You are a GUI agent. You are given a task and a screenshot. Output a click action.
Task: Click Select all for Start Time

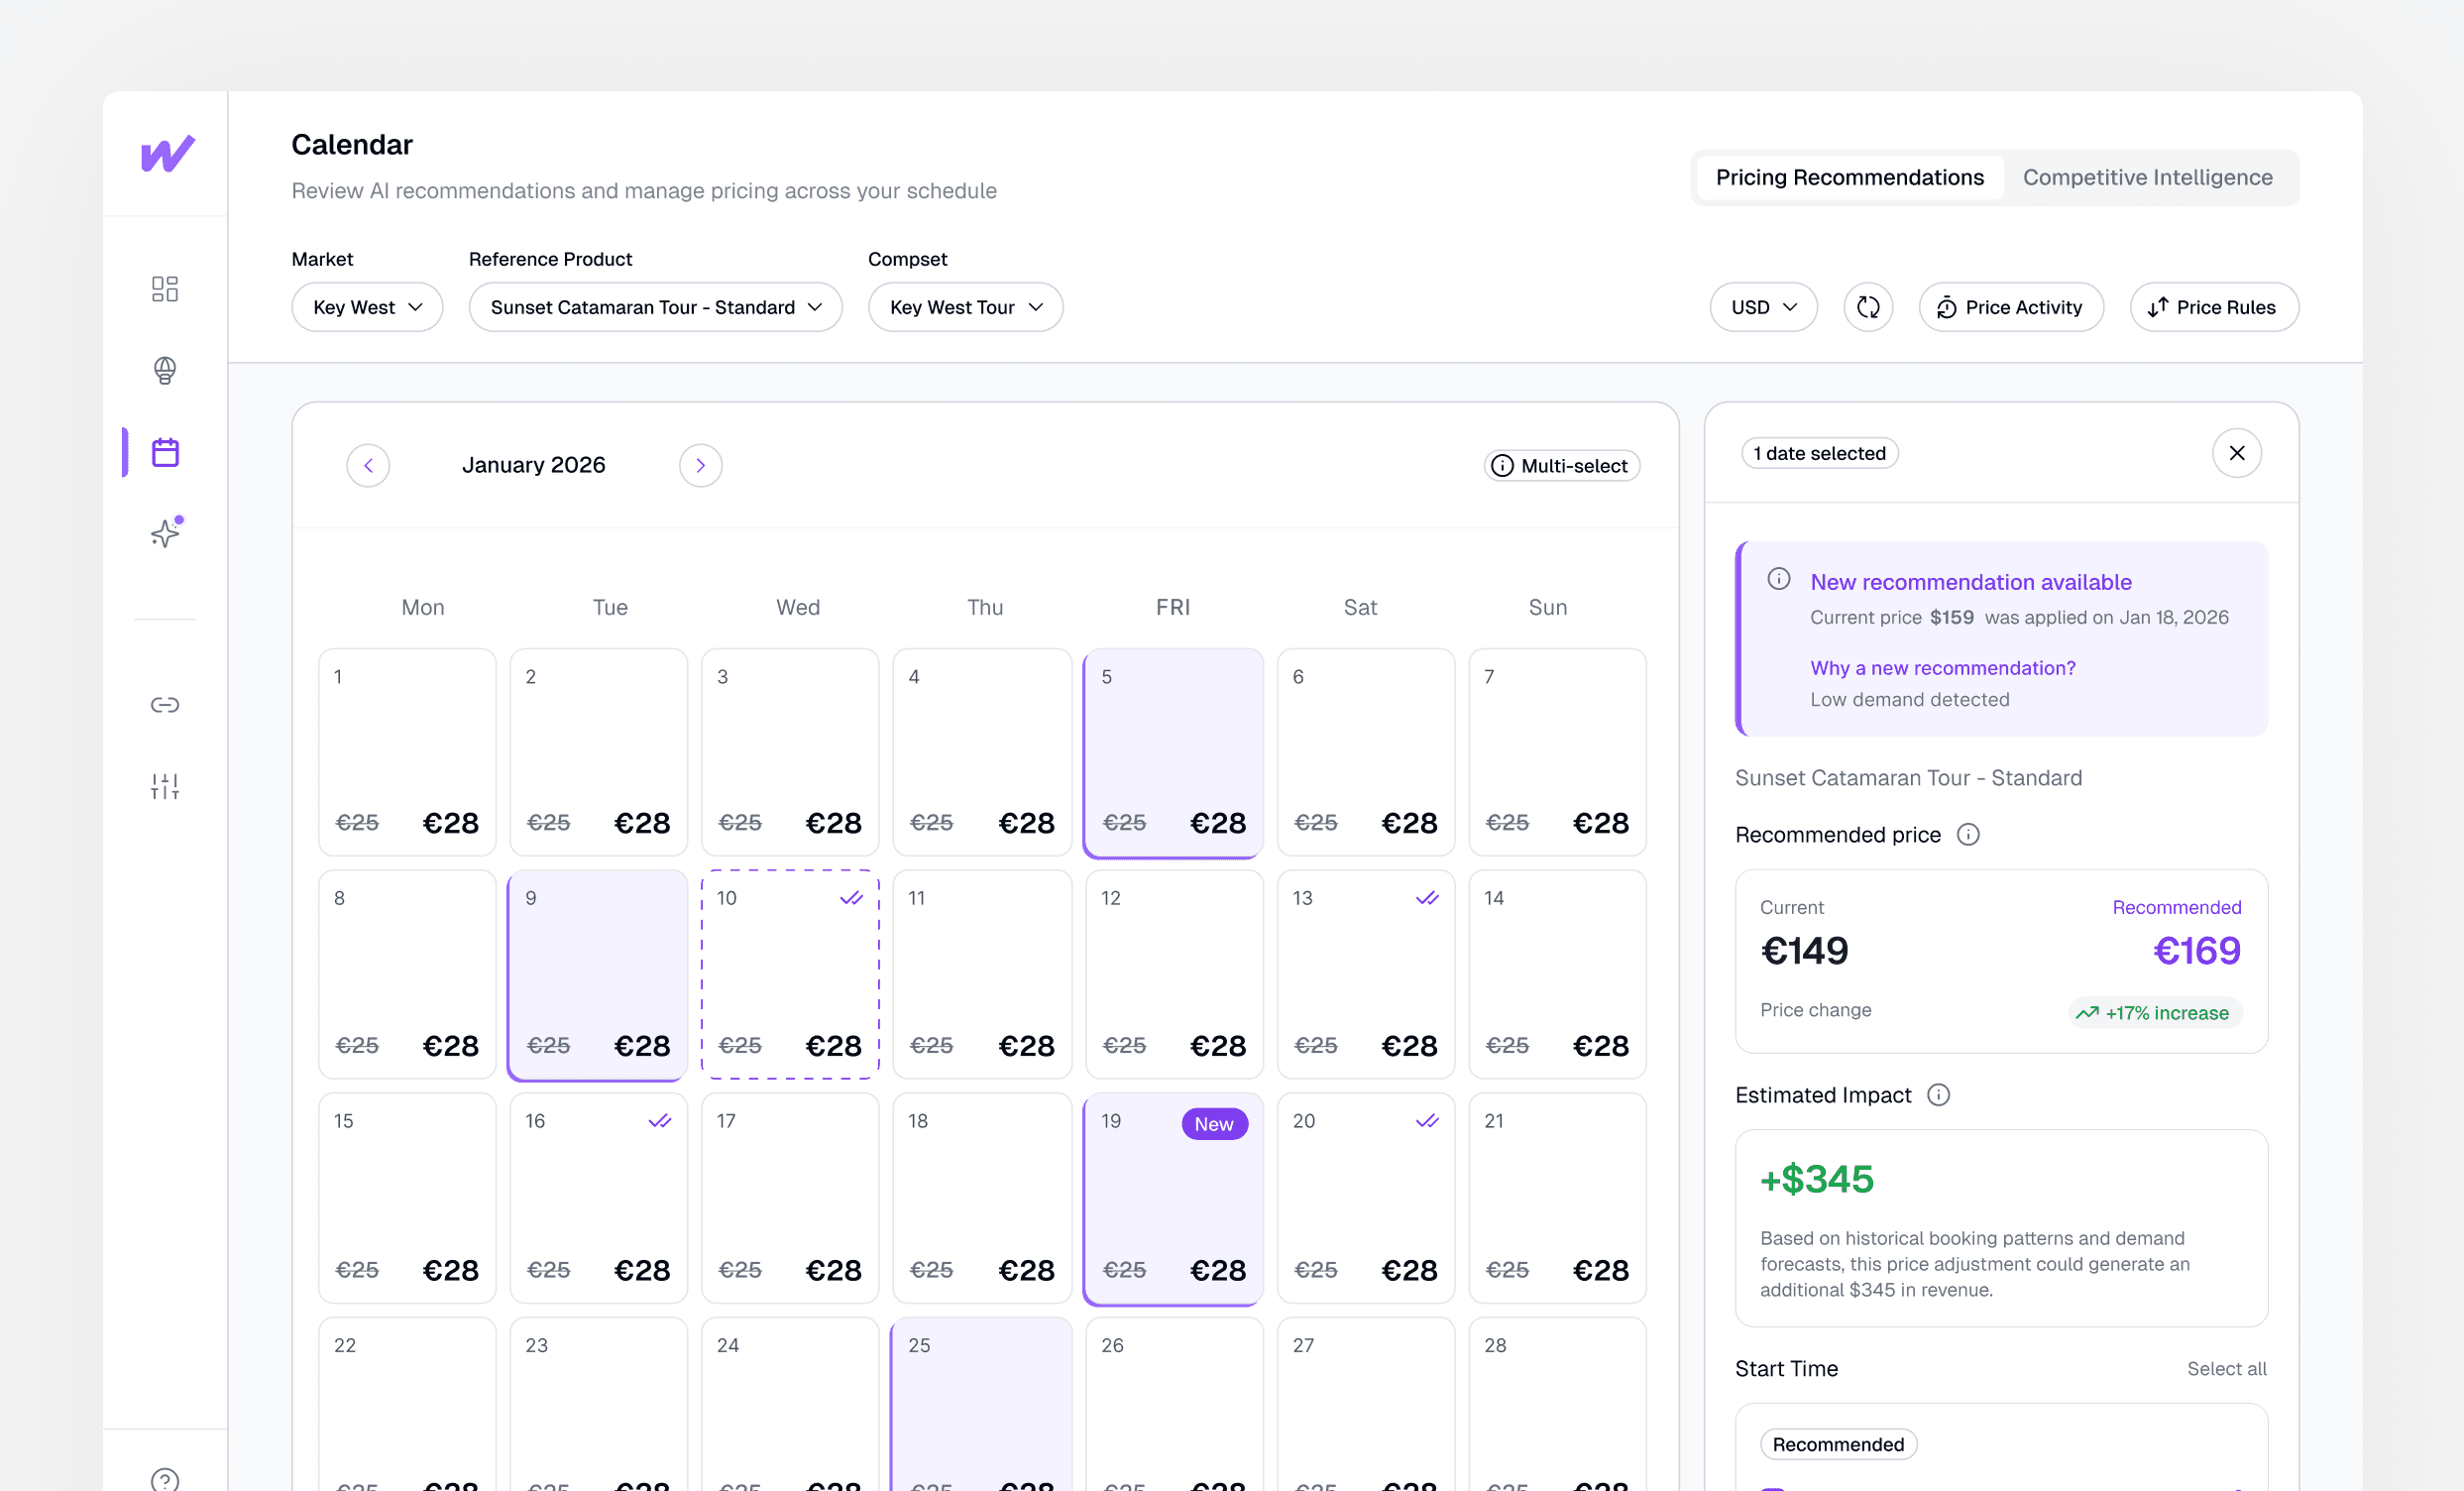coord(2226,1368)
